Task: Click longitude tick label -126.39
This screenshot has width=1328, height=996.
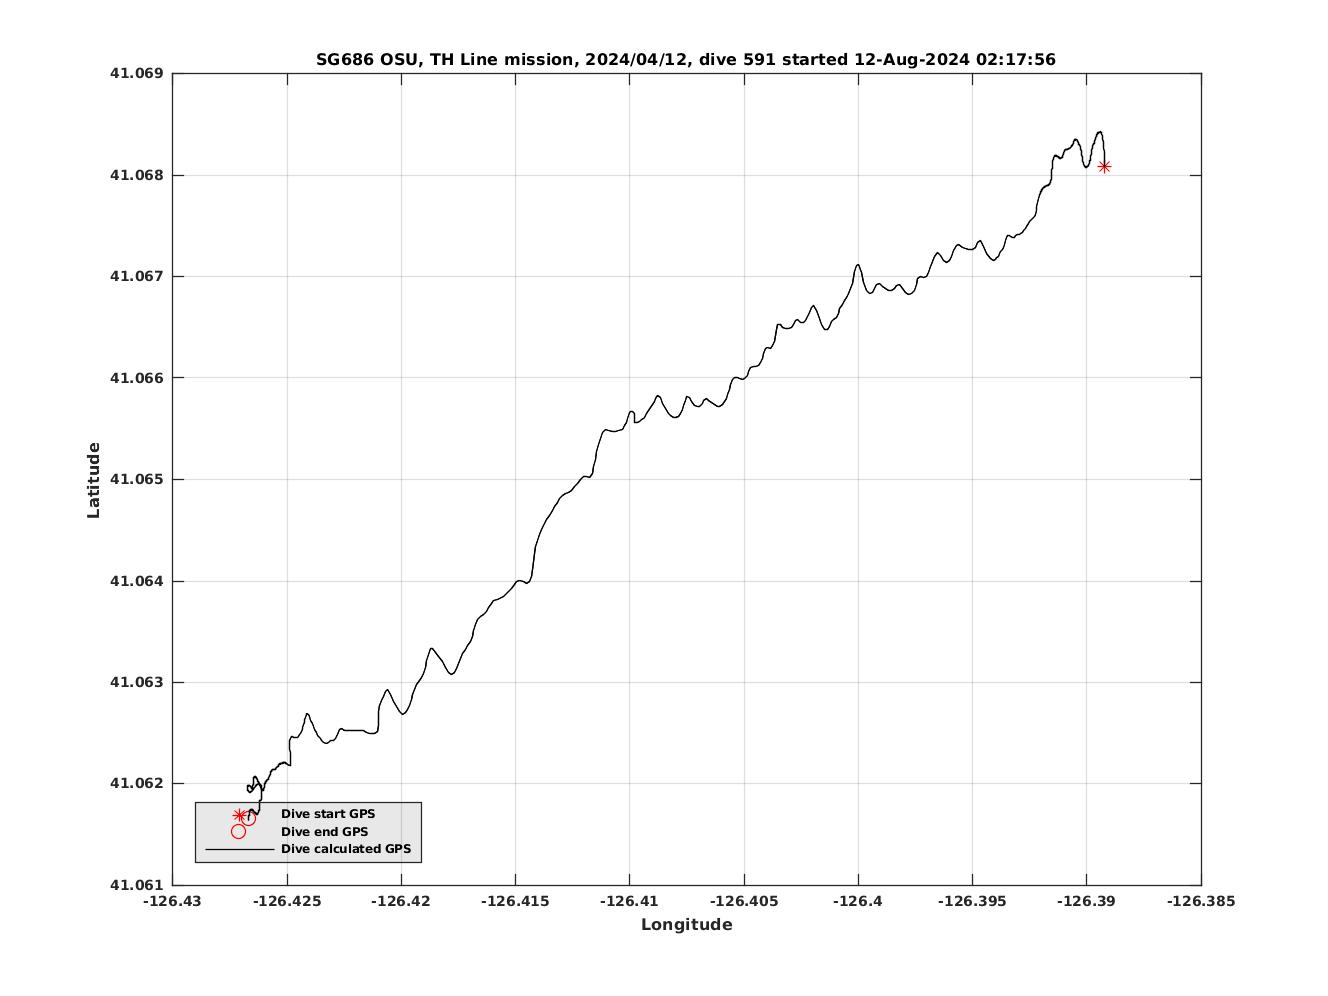Action: (1087, 901)
